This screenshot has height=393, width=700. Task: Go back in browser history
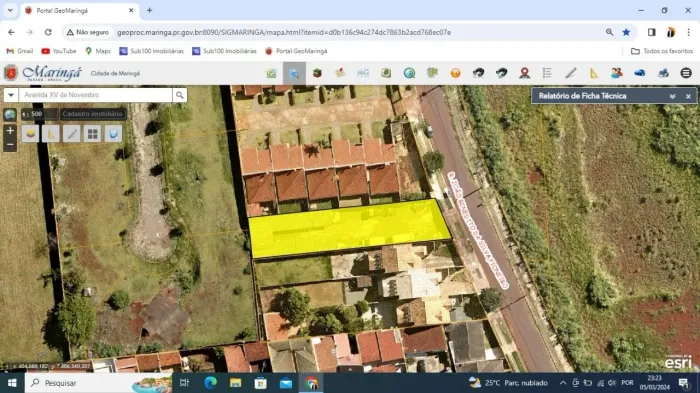[11, 32]
